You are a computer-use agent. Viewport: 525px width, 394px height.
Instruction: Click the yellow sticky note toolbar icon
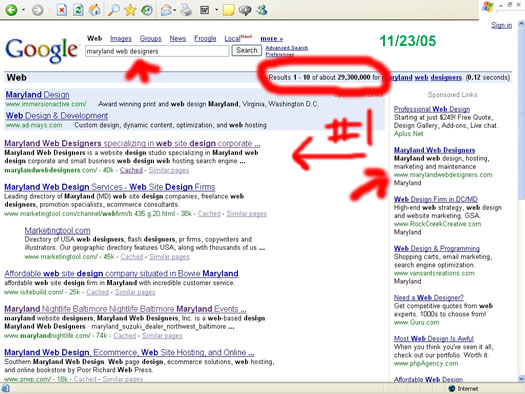tap(228, 10)
